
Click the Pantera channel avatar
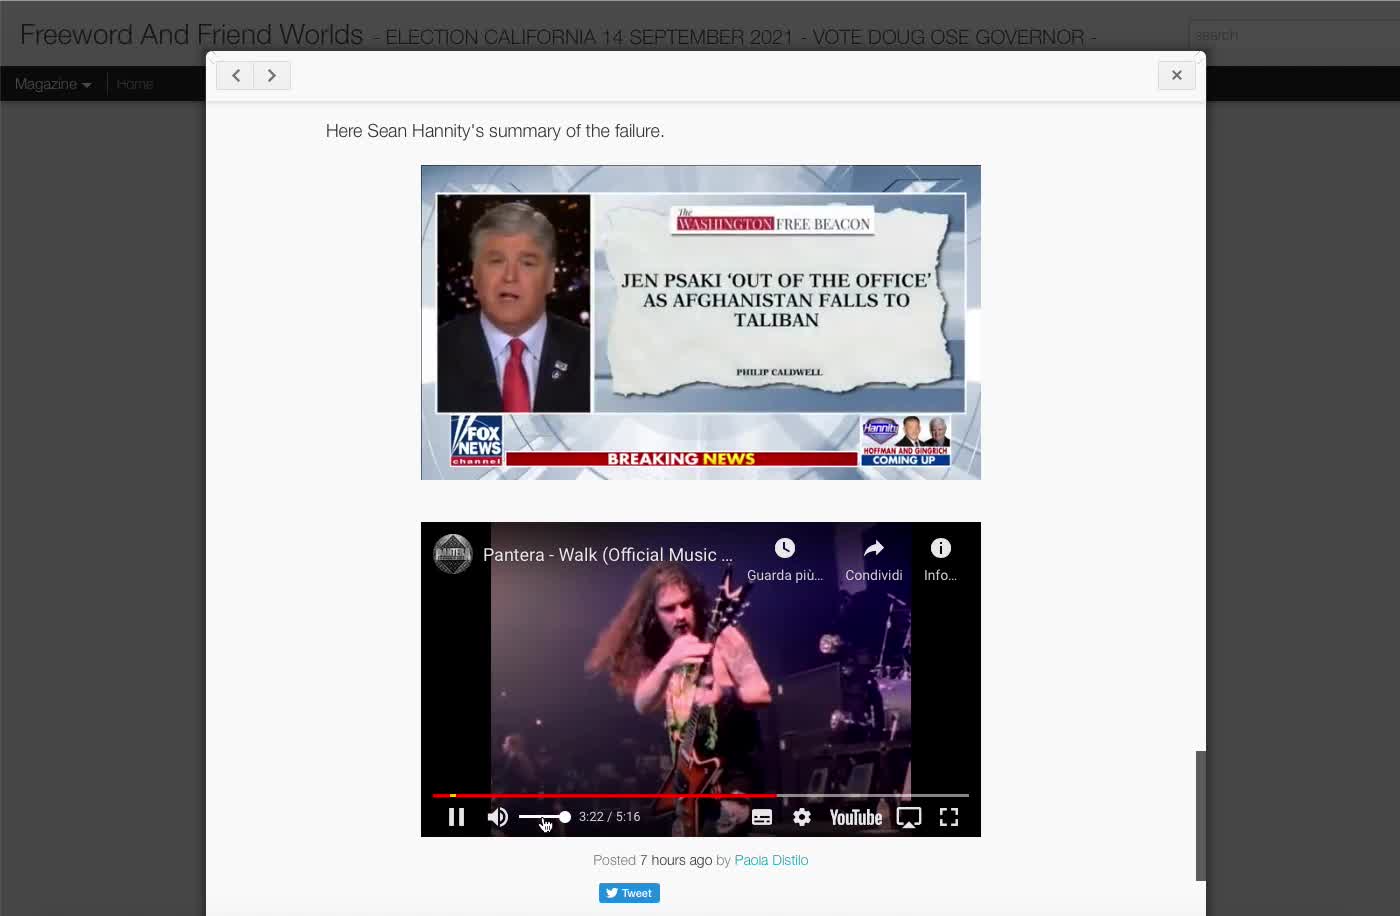click(x=452, y=554)
